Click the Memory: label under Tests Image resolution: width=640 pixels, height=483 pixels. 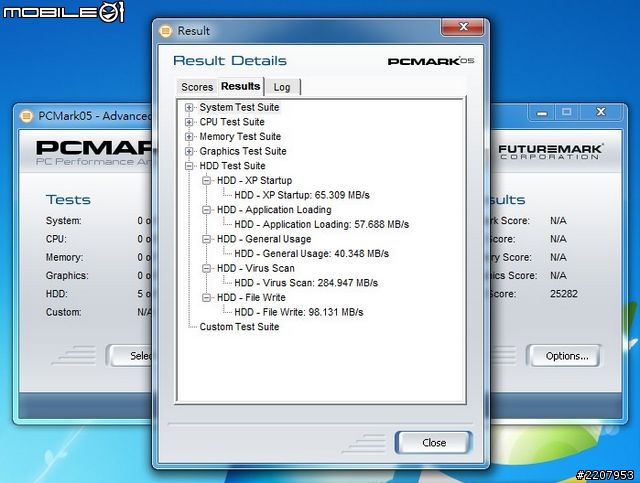pyautogui.click(x=64, y=258)
